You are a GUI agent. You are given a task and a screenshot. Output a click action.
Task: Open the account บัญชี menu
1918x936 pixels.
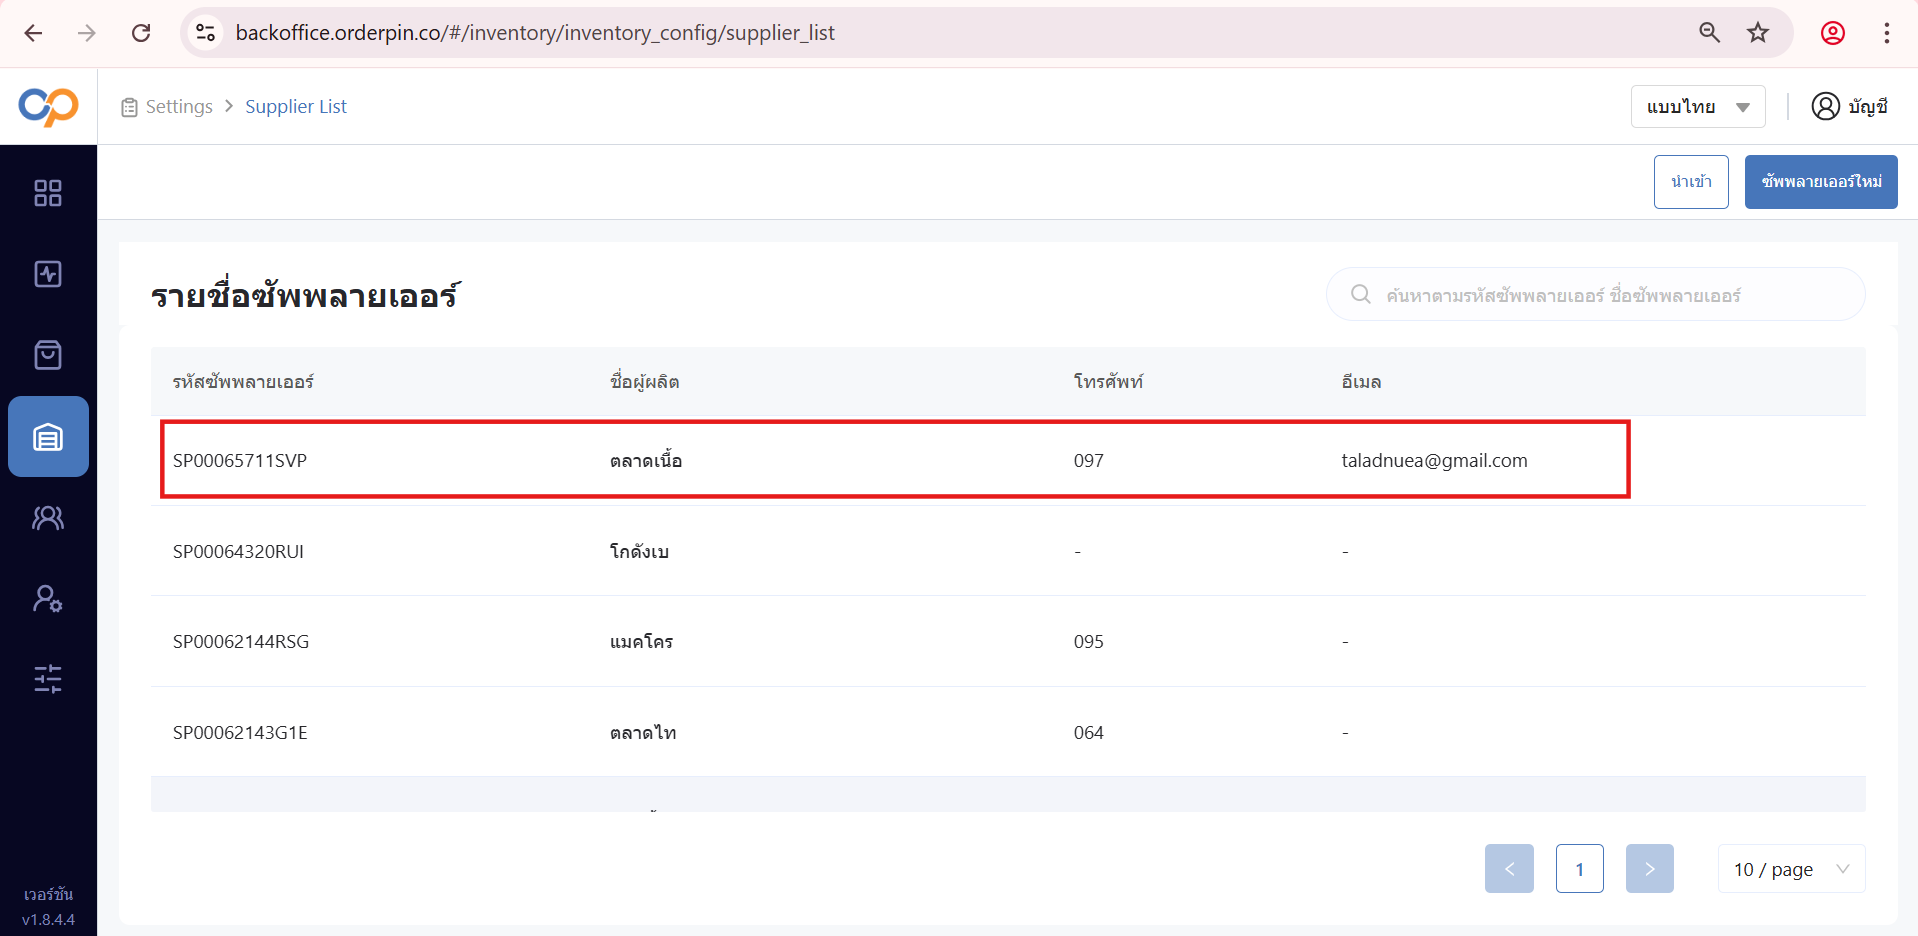pos(1849,106)
